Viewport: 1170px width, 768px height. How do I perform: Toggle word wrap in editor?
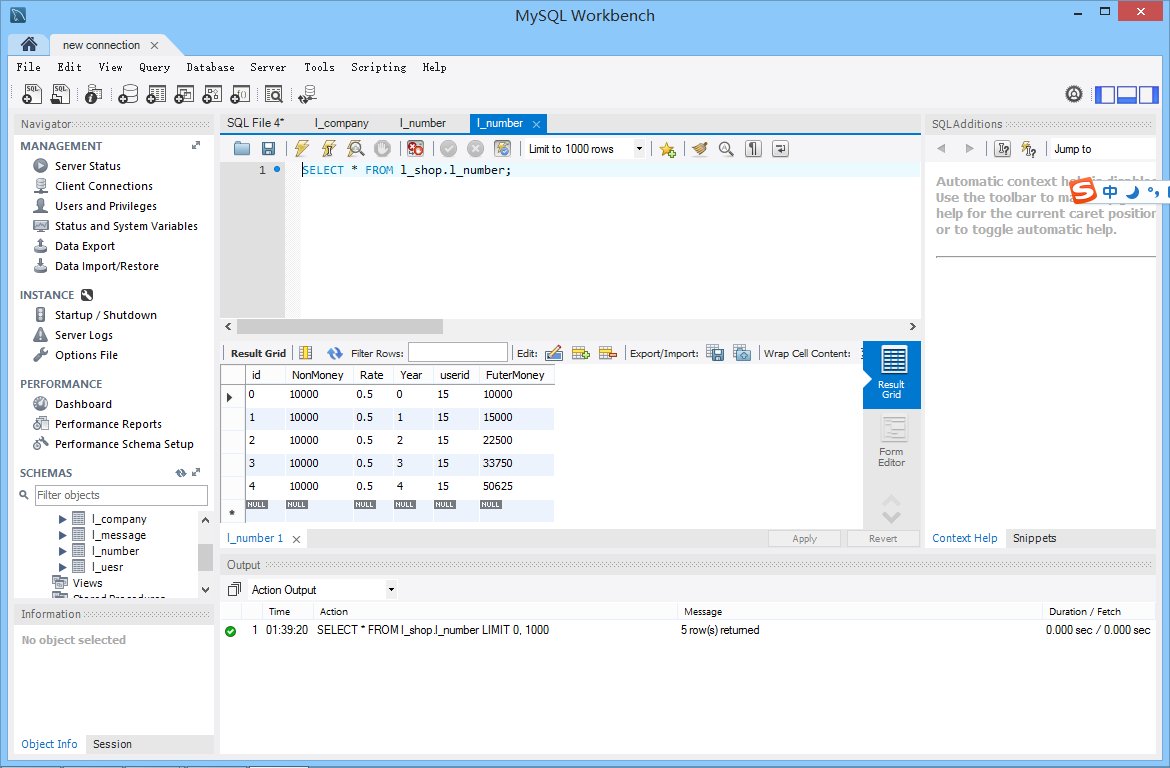780,149
